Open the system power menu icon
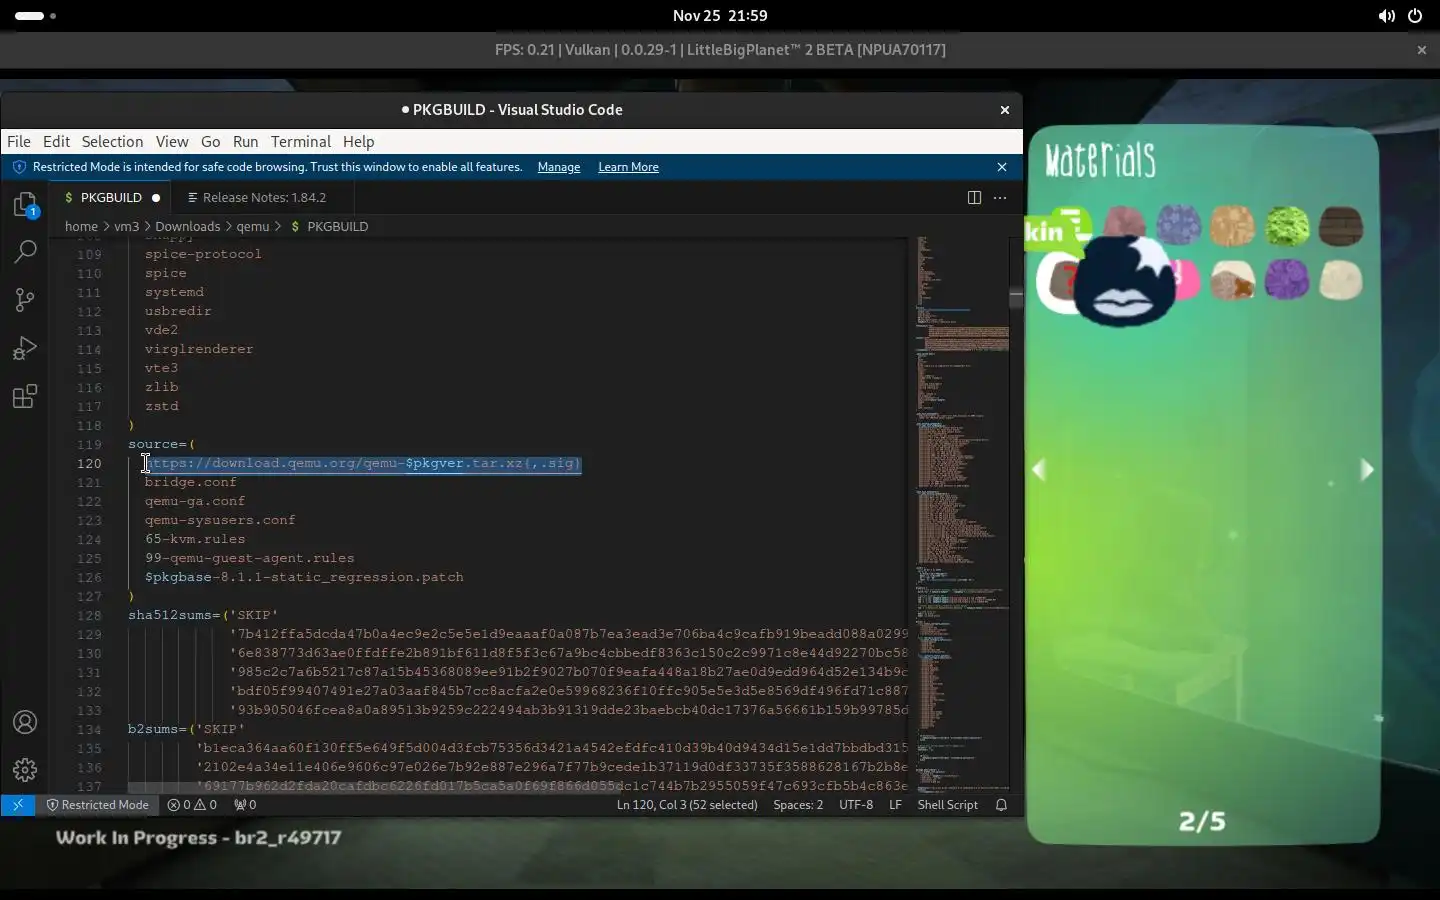 pyautogui.click(x=1415, y=16)
